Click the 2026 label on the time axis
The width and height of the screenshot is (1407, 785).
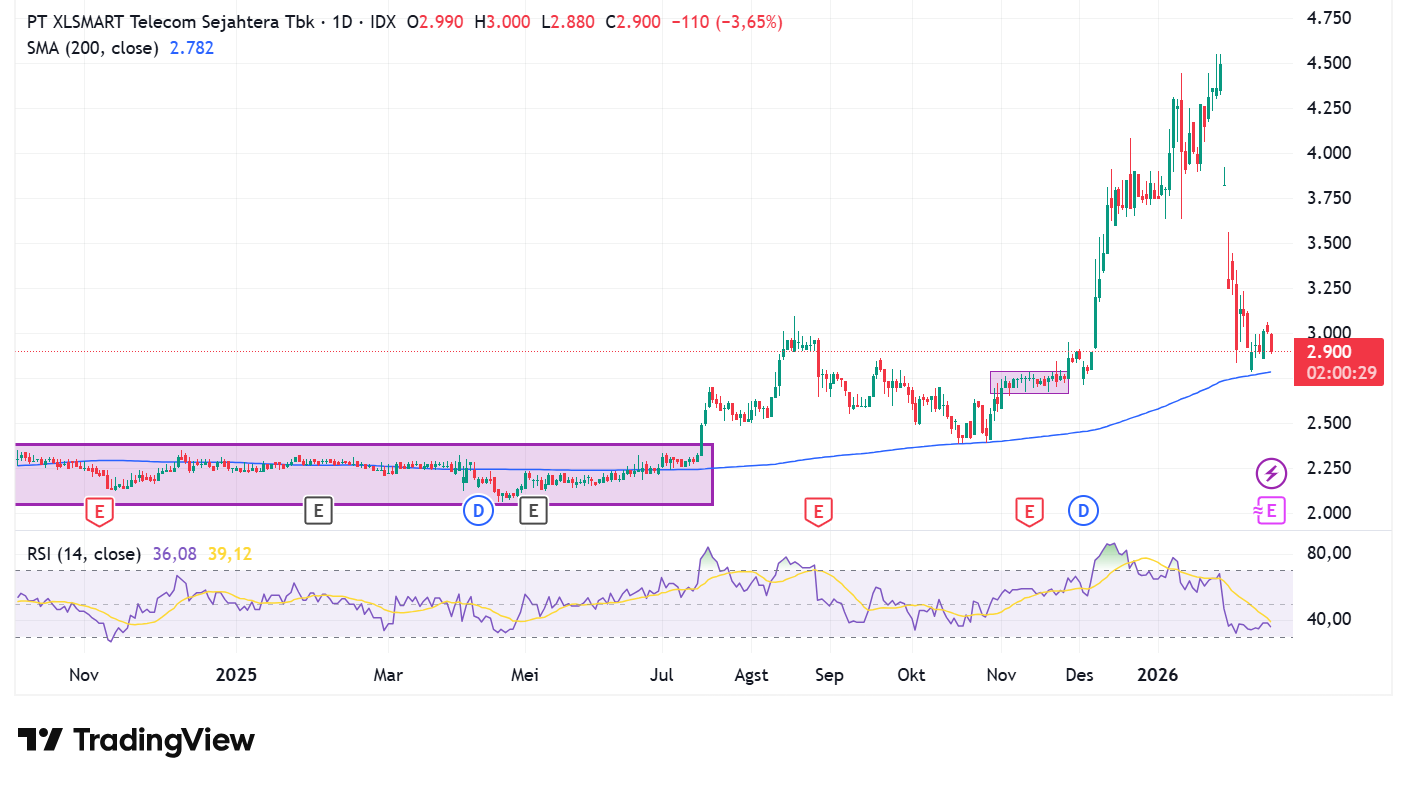(1158, 675)
